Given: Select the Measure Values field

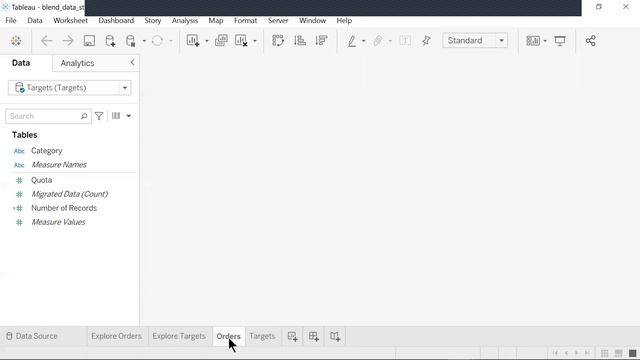Looking at the screenshot, I should tap(58, 222).
